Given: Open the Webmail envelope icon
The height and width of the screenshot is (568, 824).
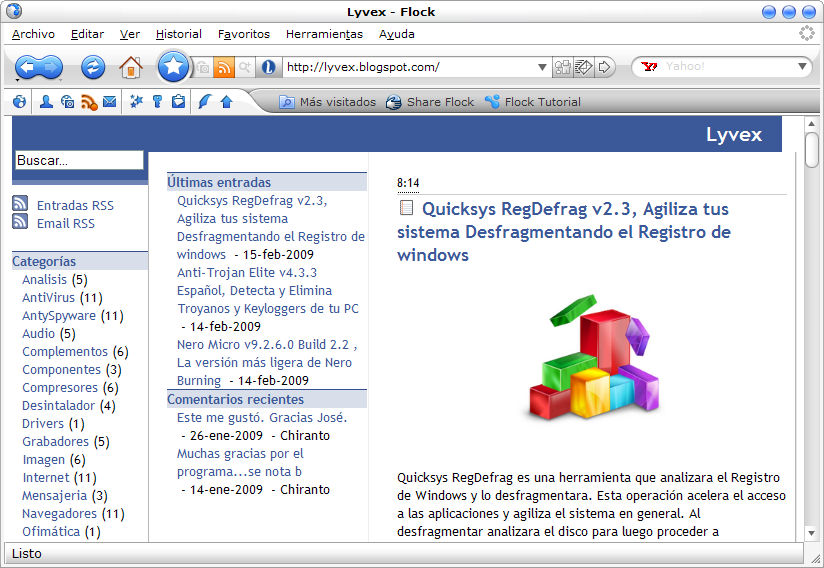Looking at the screenshot, I should (x=109, y=101).
